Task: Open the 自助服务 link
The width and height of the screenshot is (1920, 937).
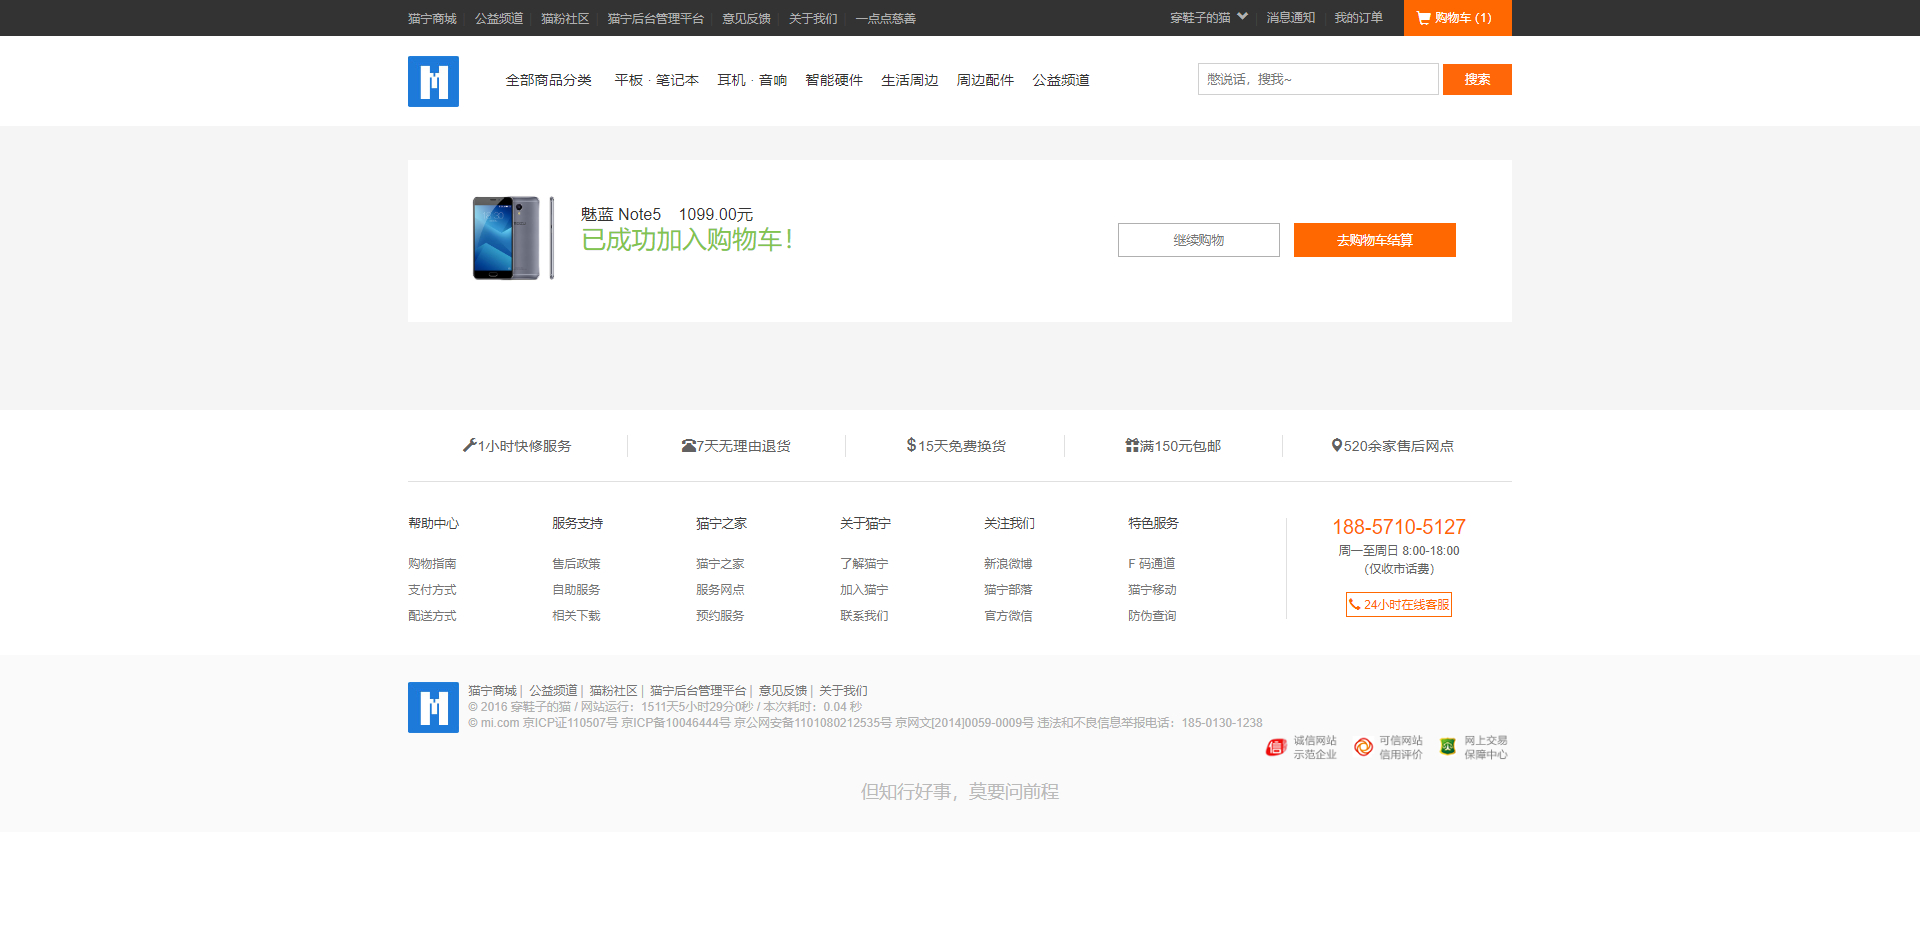Action: pos(576,590)
